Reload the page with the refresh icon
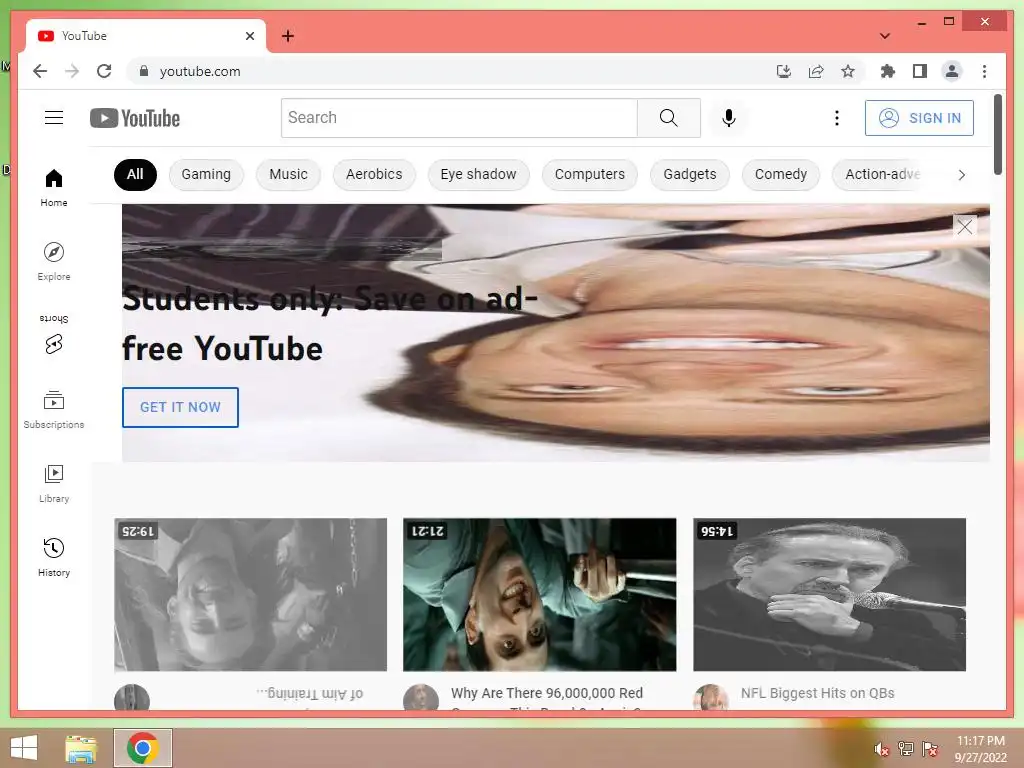Viewport: 1024px width, 768px height. pos(104,71)
